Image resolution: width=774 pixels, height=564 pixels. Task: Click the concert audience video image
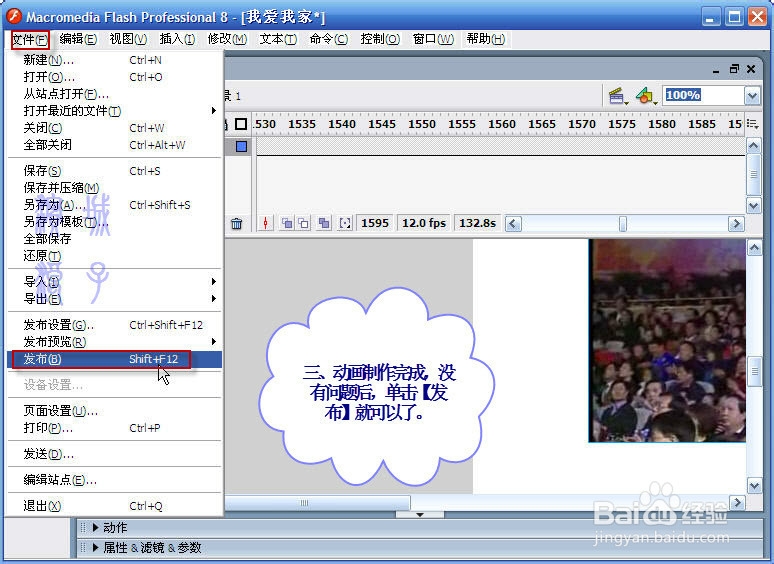coord(667,340)
